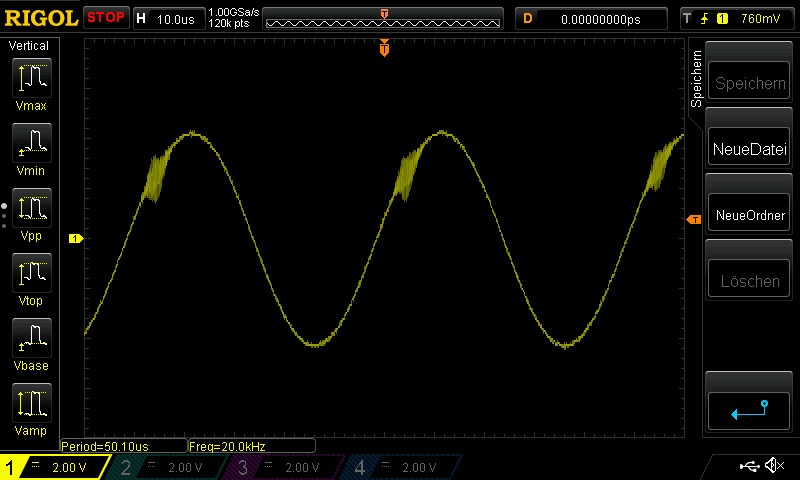This screenshot has height=480, width=800.
Task: Click the blue return arrow button
Action: click(x=749, y=411)
